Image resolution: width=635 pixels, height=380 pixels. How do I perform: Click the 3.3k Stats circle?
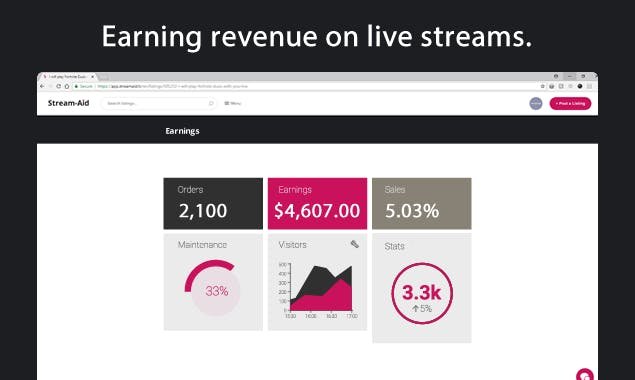point(422,293)
